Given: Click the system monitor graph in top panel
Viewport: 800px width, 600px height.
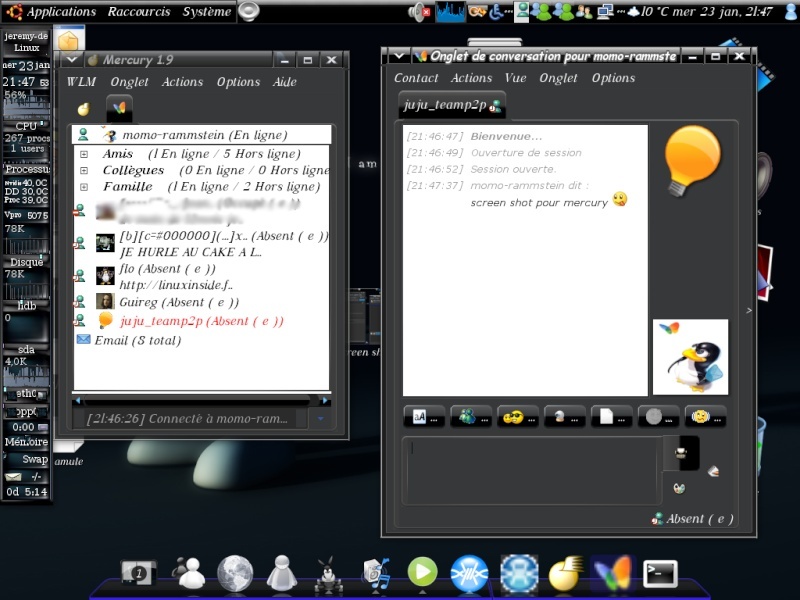Looking at the screenshot, I should tap(450, 12).
